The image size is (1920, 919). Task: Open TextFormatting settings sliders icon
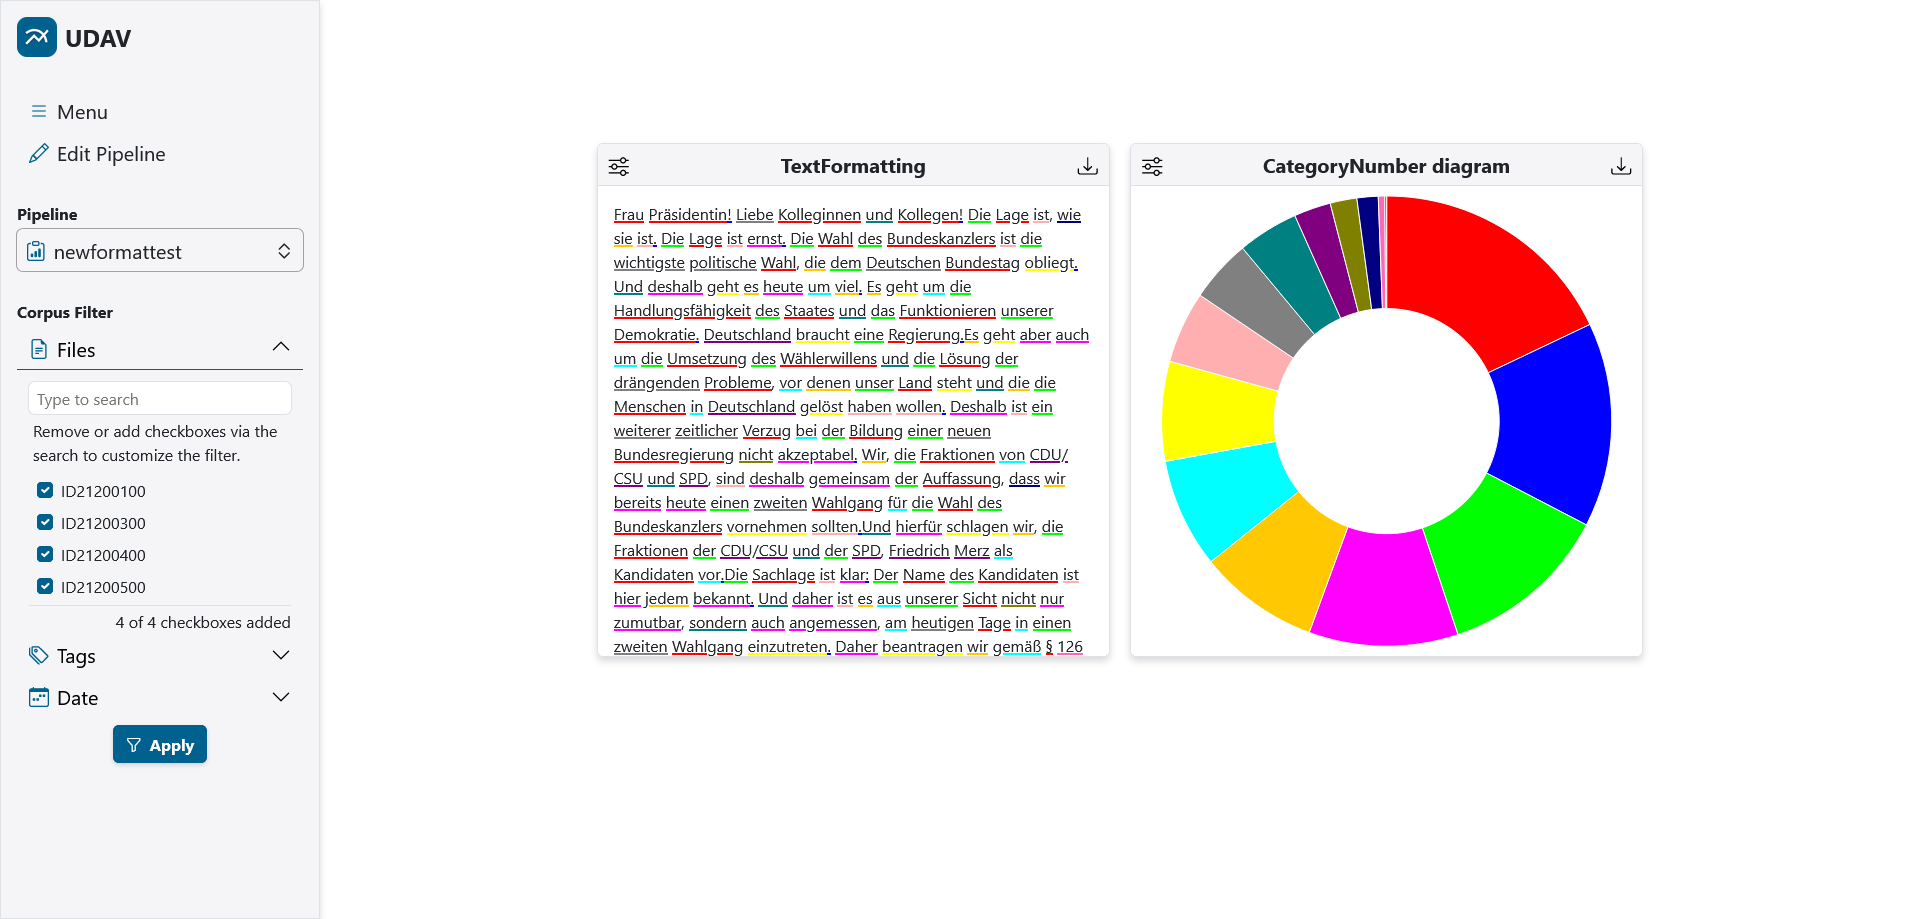[619, 166]
